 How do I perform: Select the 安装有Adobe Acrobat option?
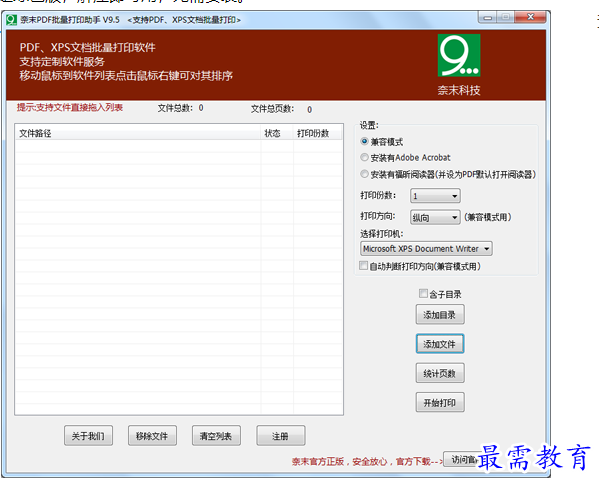[364, 157]
